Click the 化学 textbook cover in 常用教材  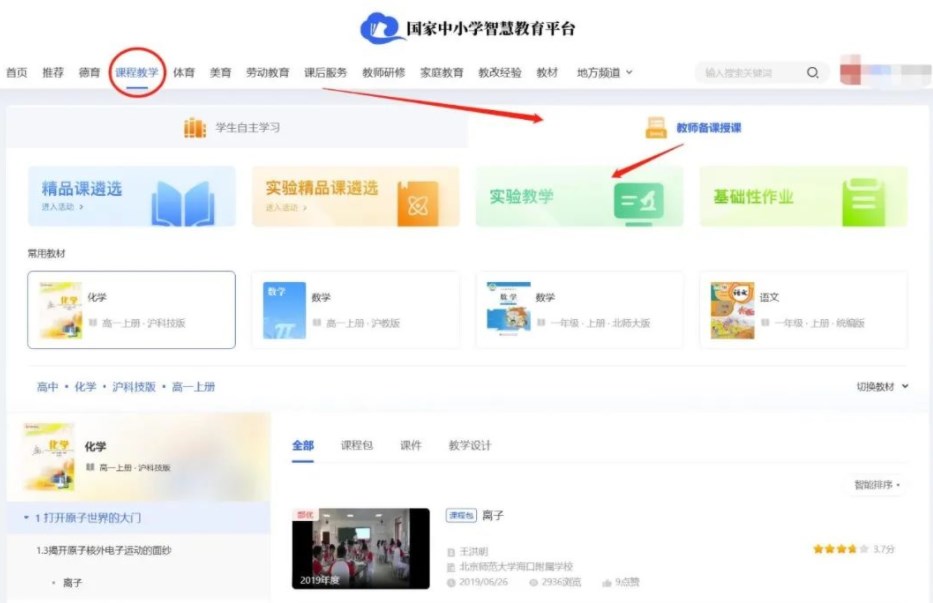pos(61,310)
